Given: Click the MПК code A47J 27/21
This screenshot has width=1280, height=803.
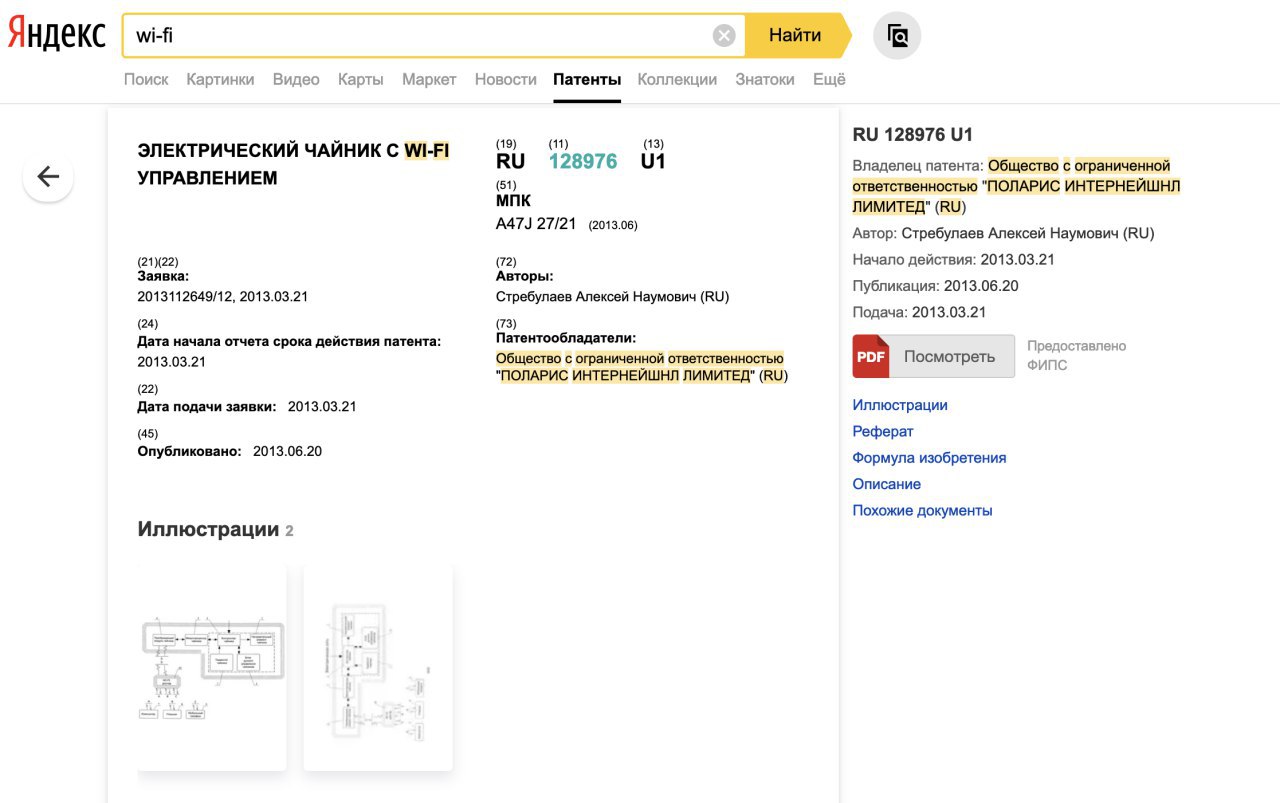Looking at the screenshot, I should [x=536, y=224].
